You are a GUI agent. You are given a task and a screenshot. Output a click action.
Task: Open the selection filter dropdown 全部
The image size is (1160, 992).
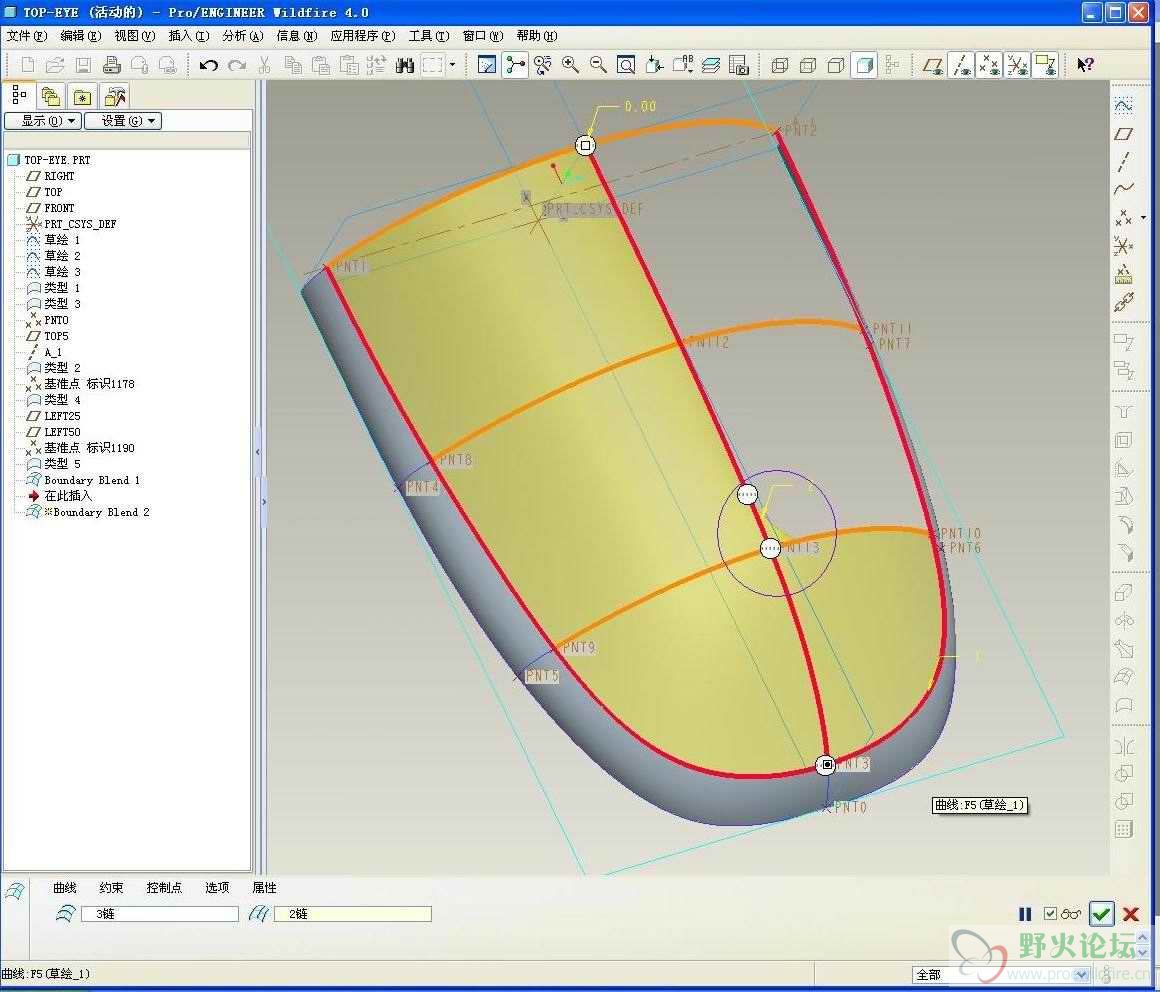(x=1002, y=975)
